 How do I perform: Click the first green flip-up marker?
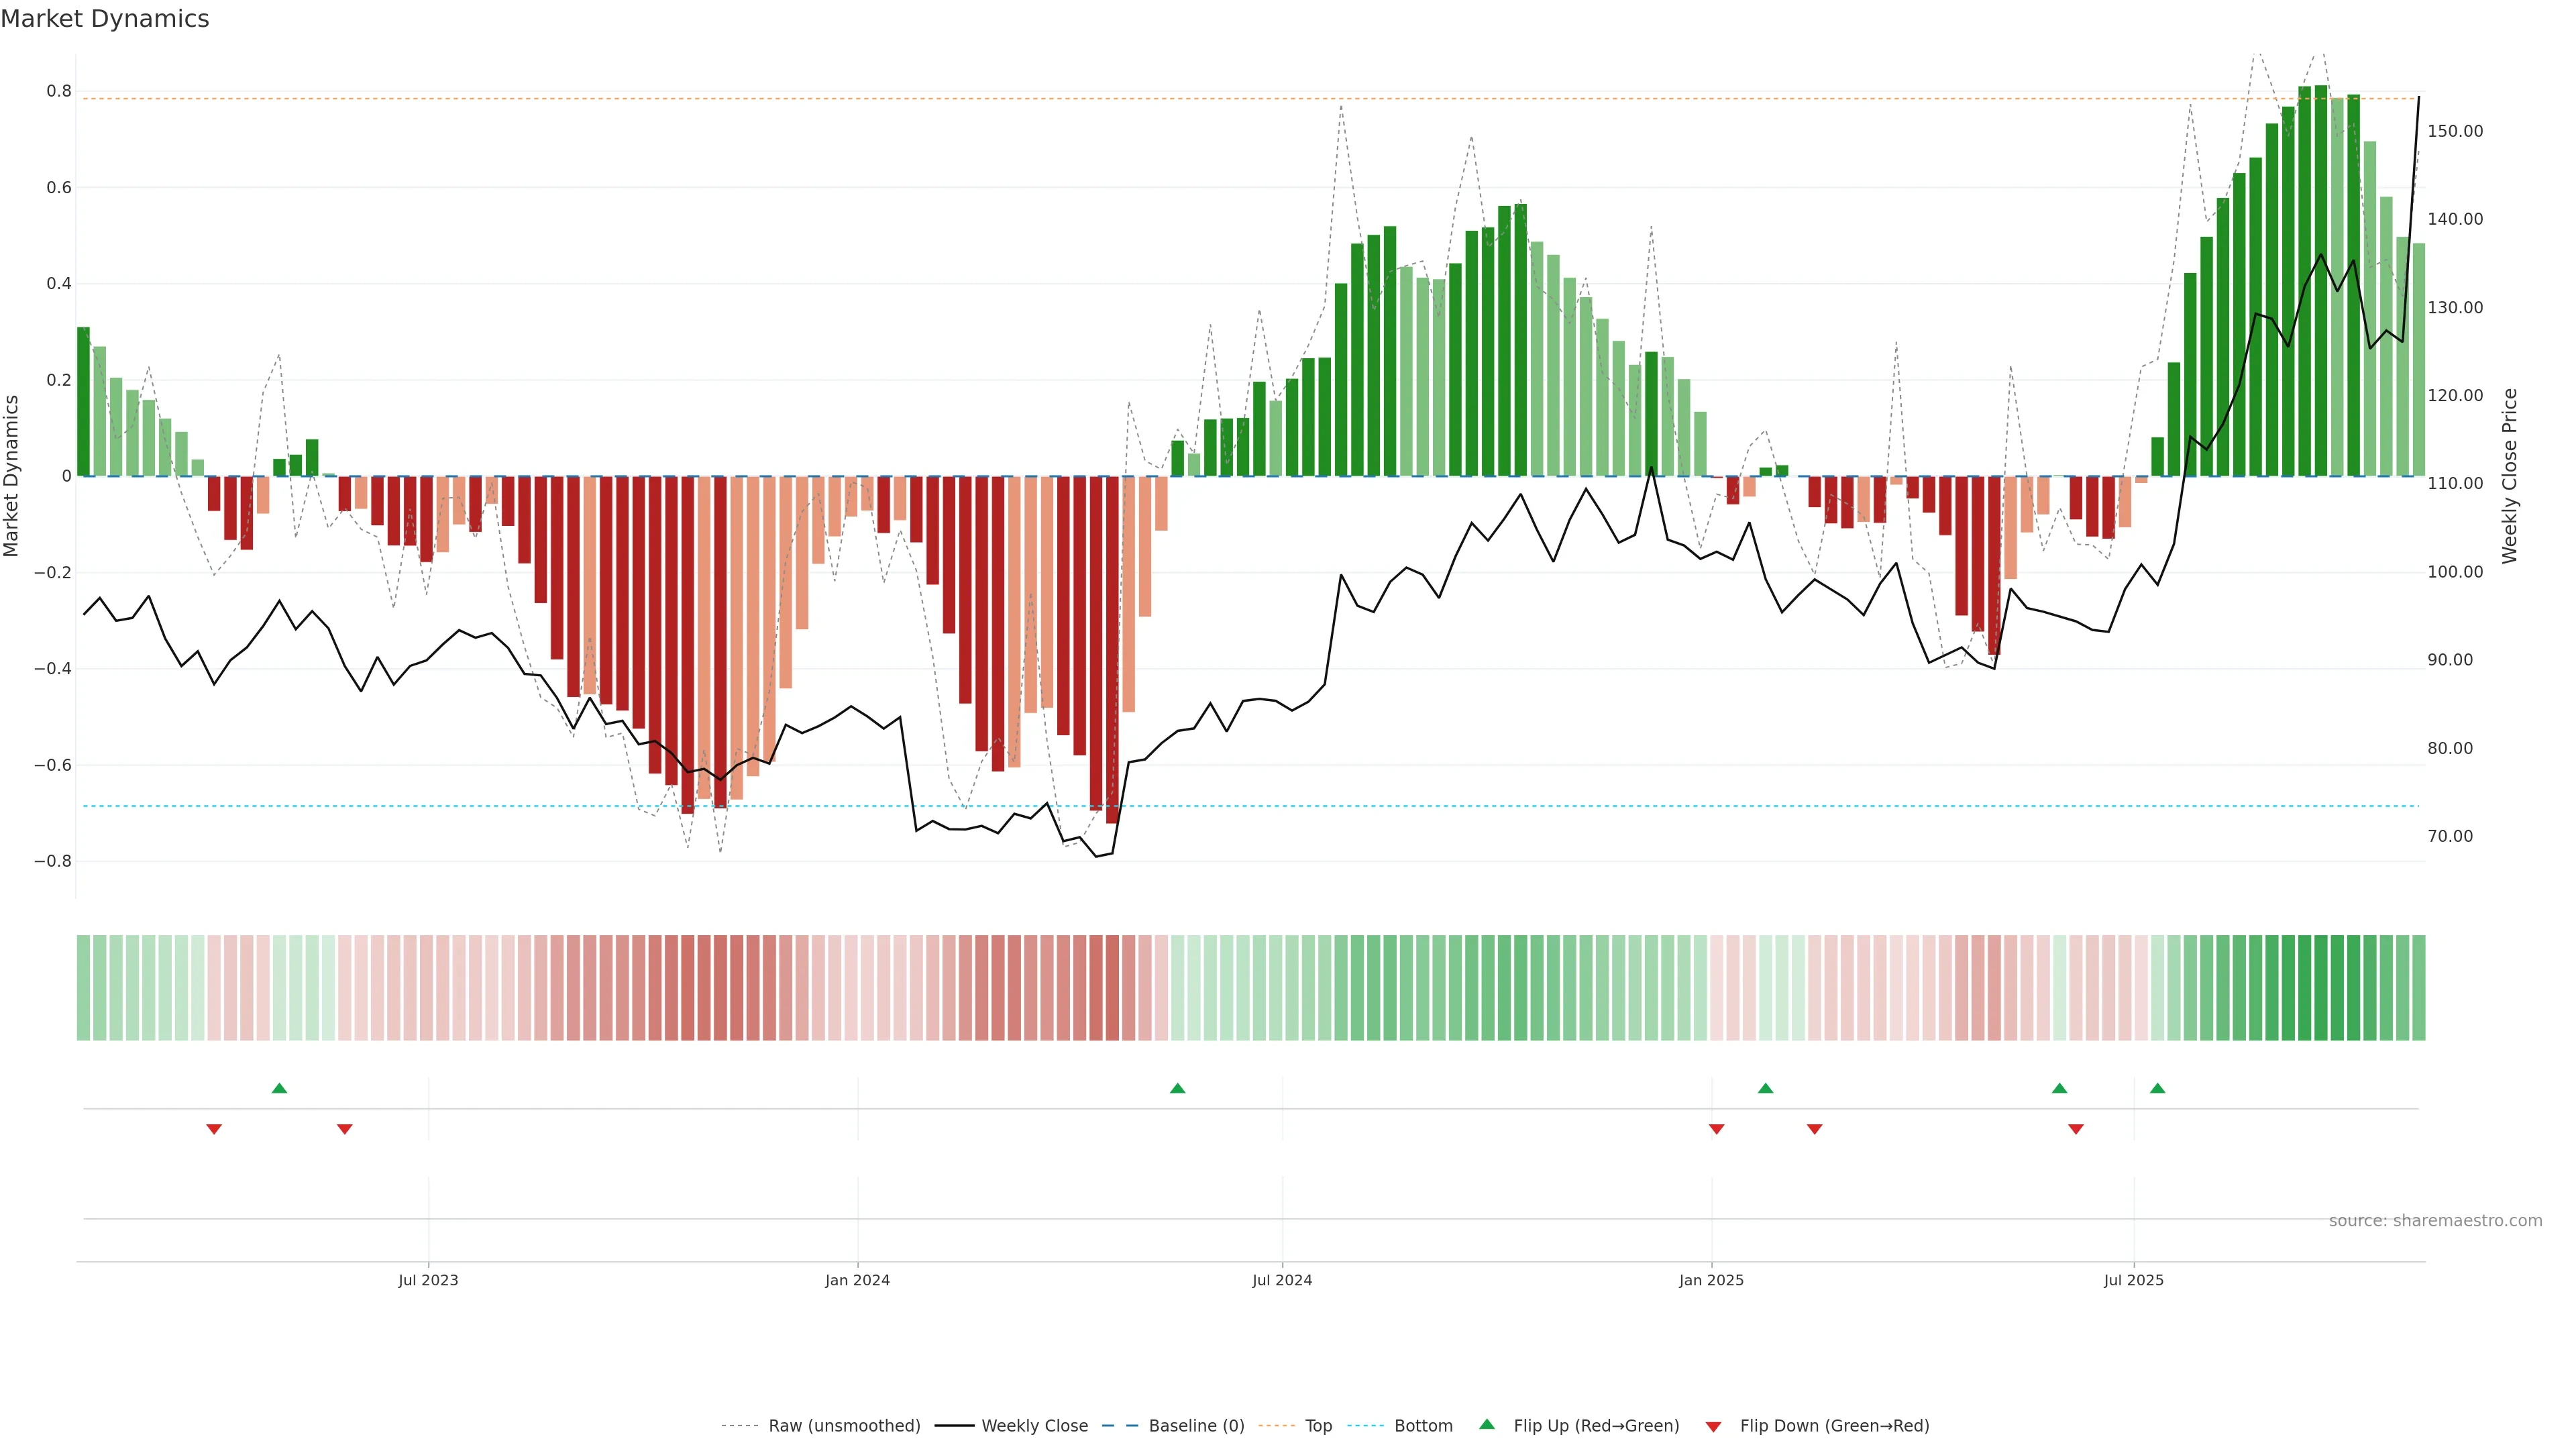pos(279,1088)
